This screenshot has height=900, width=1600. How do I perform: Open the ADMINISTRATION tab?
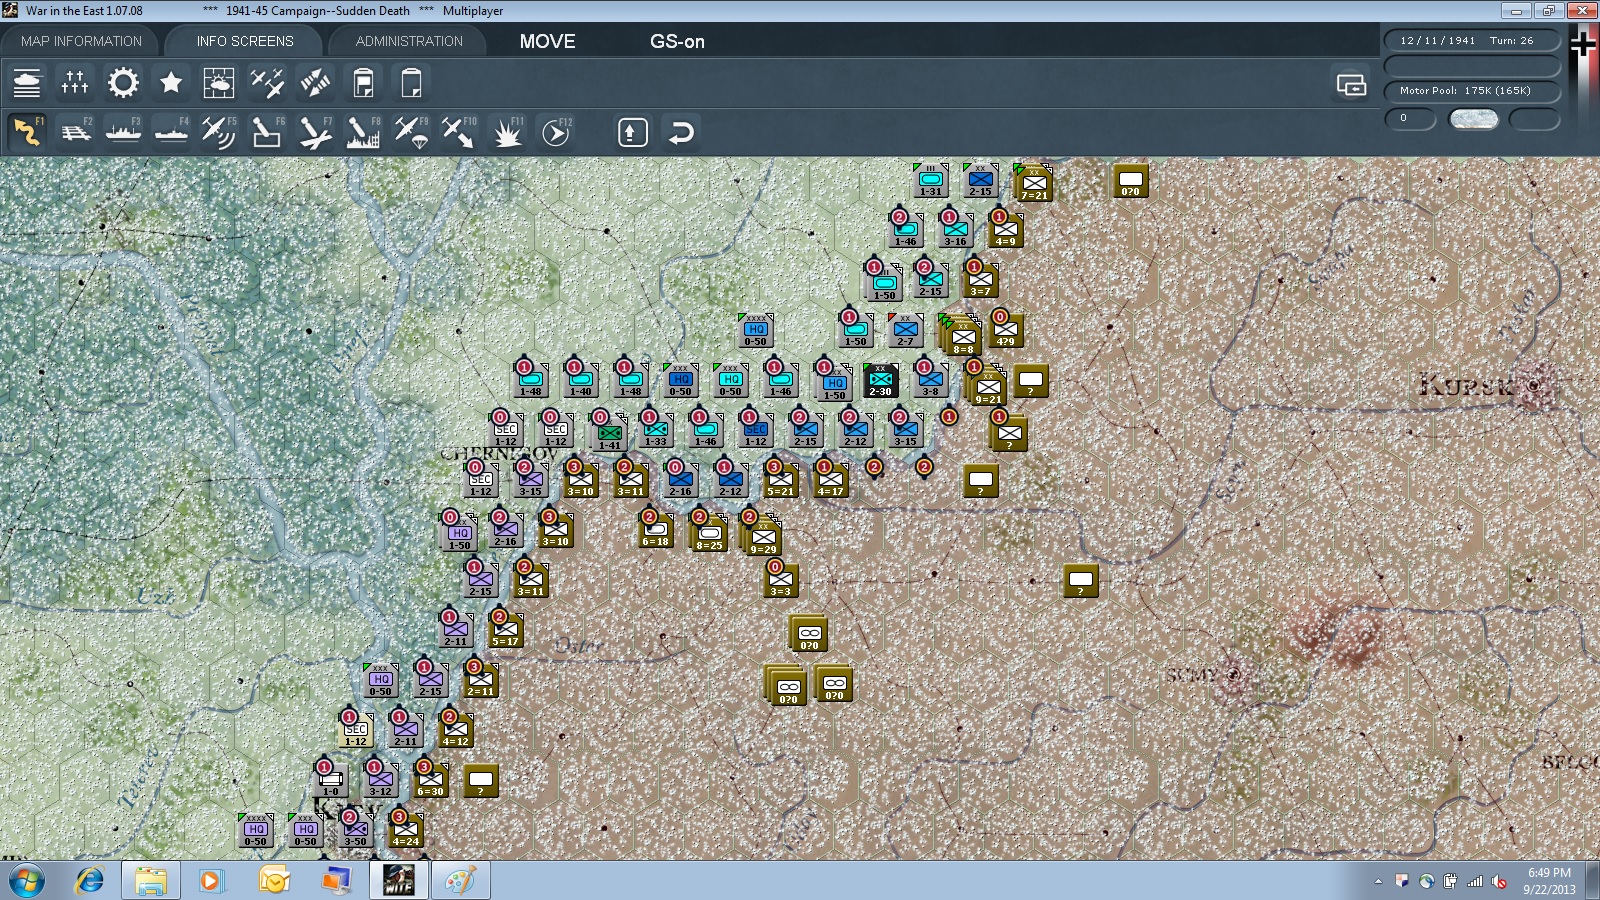coord(409,41)
